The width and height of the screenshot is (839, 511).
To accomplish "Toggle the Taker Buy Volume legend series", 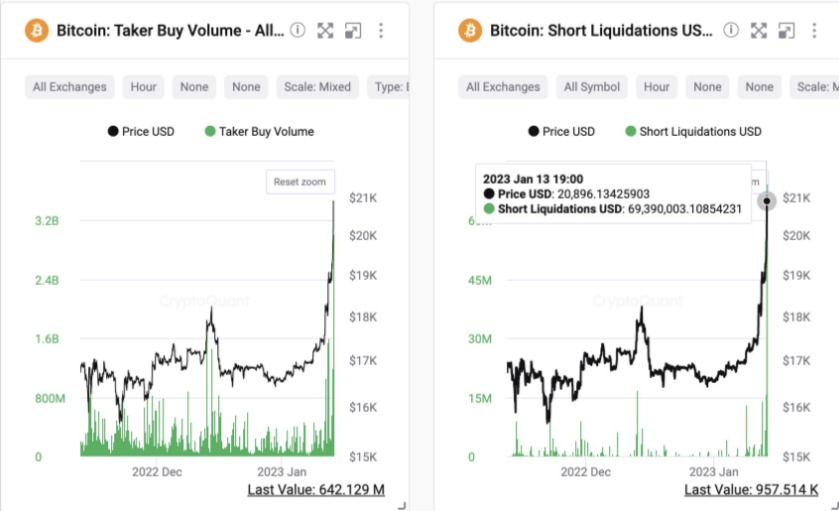I will pos(259,131).
